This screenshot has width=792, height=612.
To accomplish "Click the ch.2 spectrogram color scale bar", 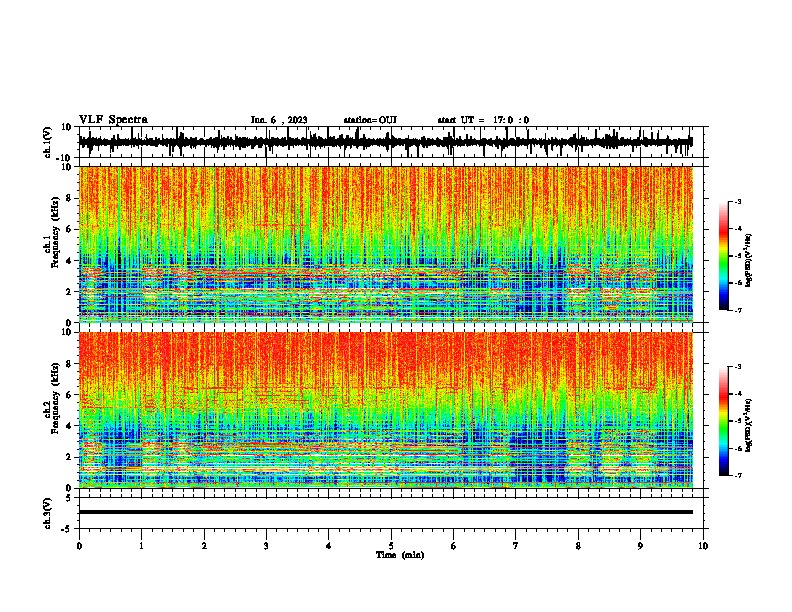I will click(x=724, y=421).
